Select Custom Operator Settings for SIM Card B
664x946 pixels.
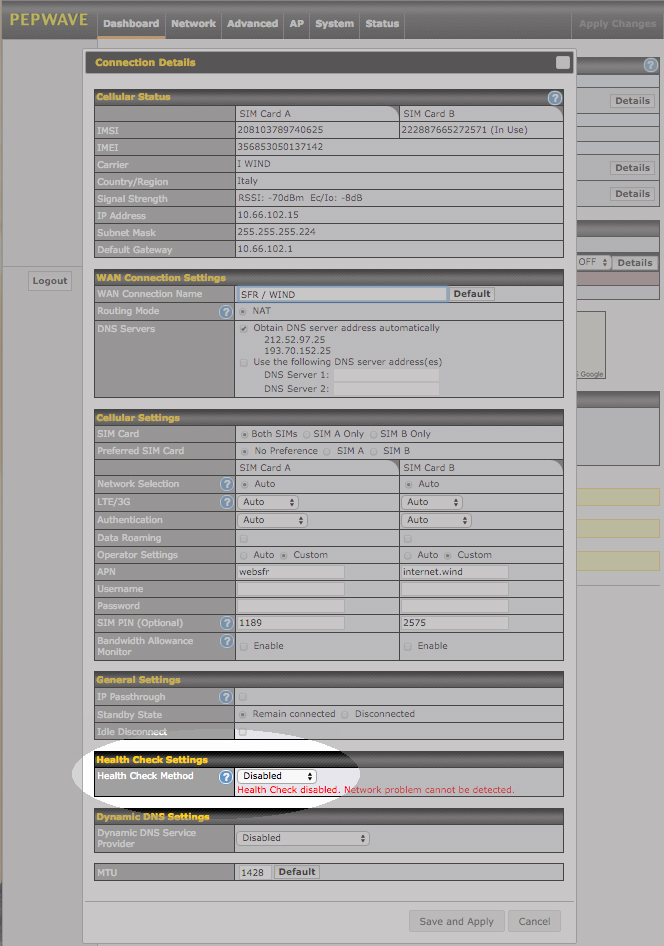tap(447, 556)
